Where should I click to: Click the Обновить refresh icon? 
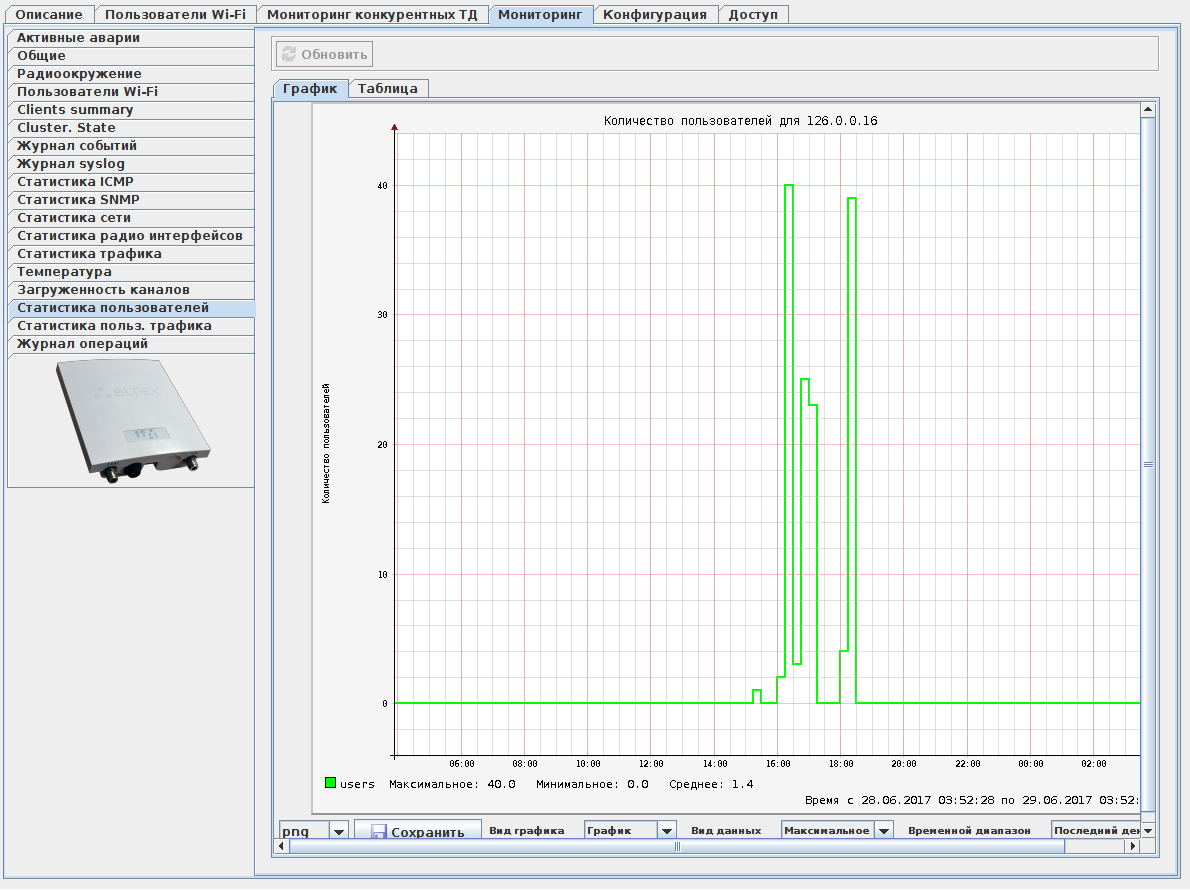tap(288, 54)
